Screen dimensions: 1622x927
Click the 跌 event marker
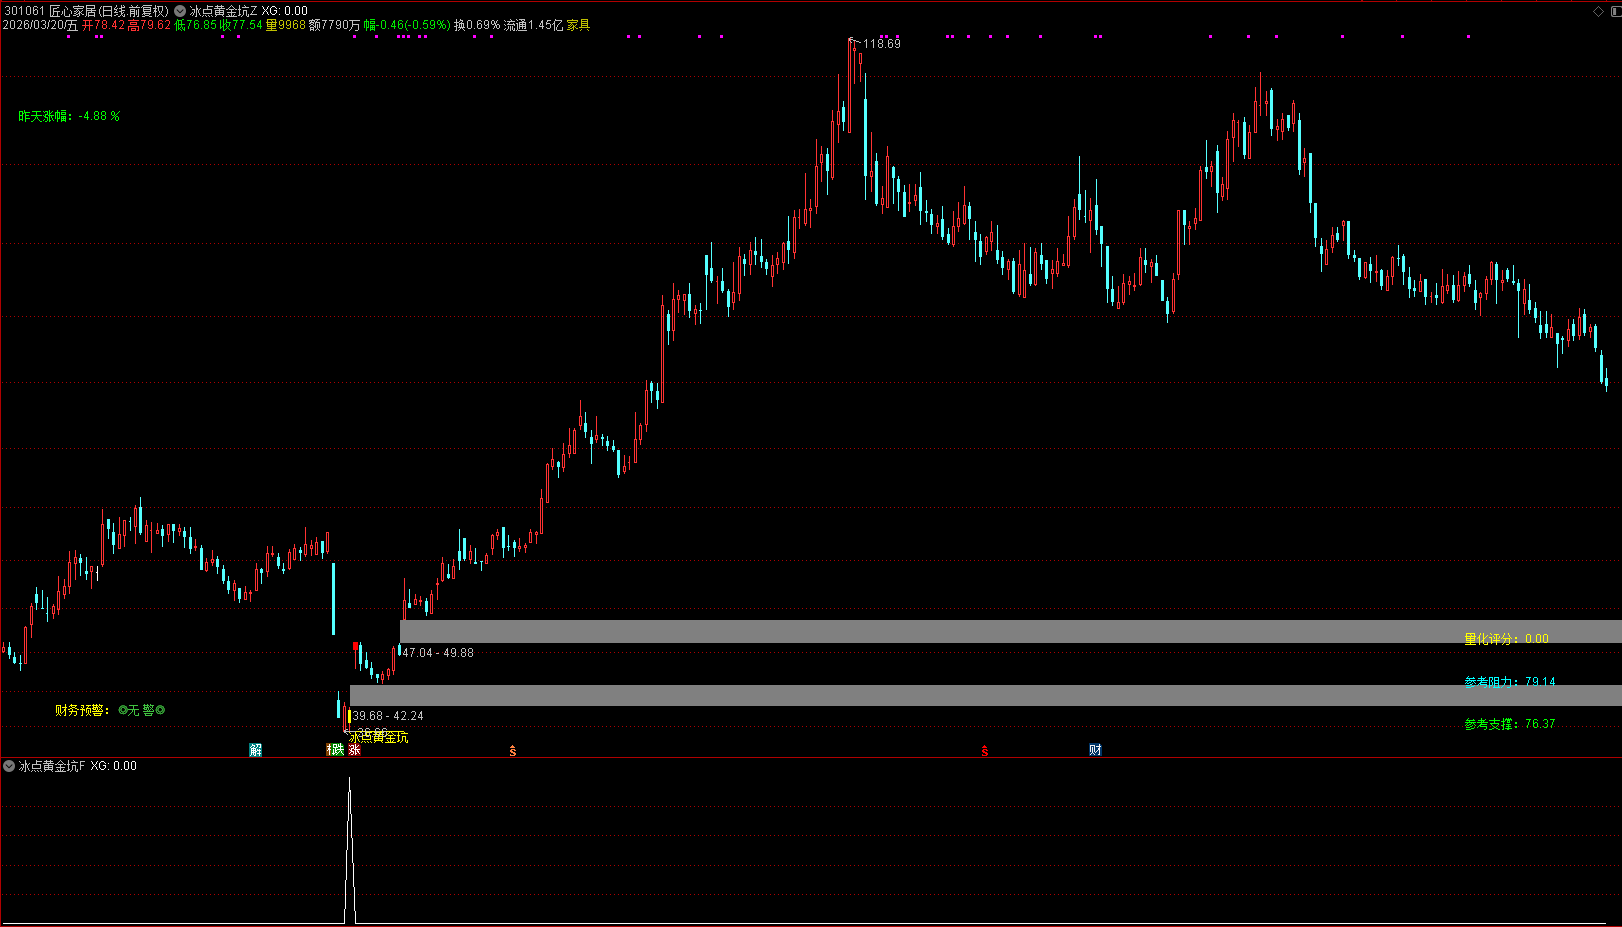(x=336, y=750)
